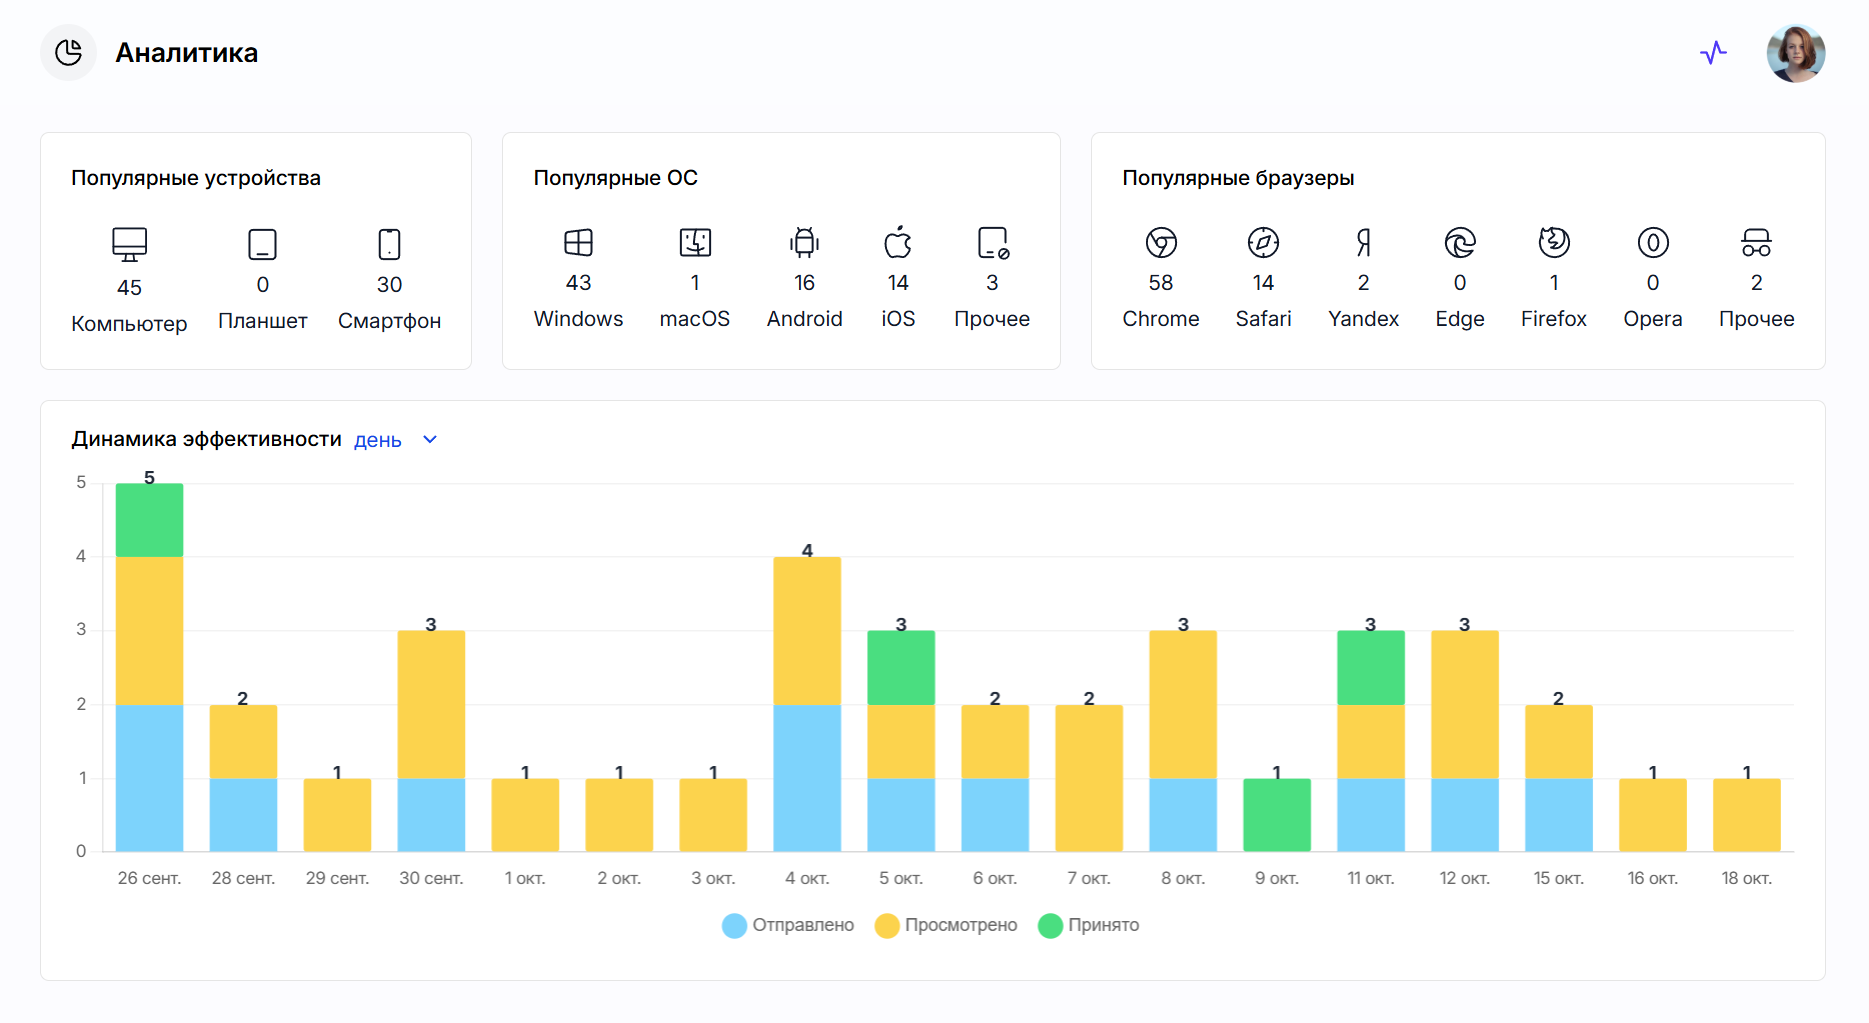The image size is (1869, 1023).
Task: Click the Windows OS icon
Action: 578,243
